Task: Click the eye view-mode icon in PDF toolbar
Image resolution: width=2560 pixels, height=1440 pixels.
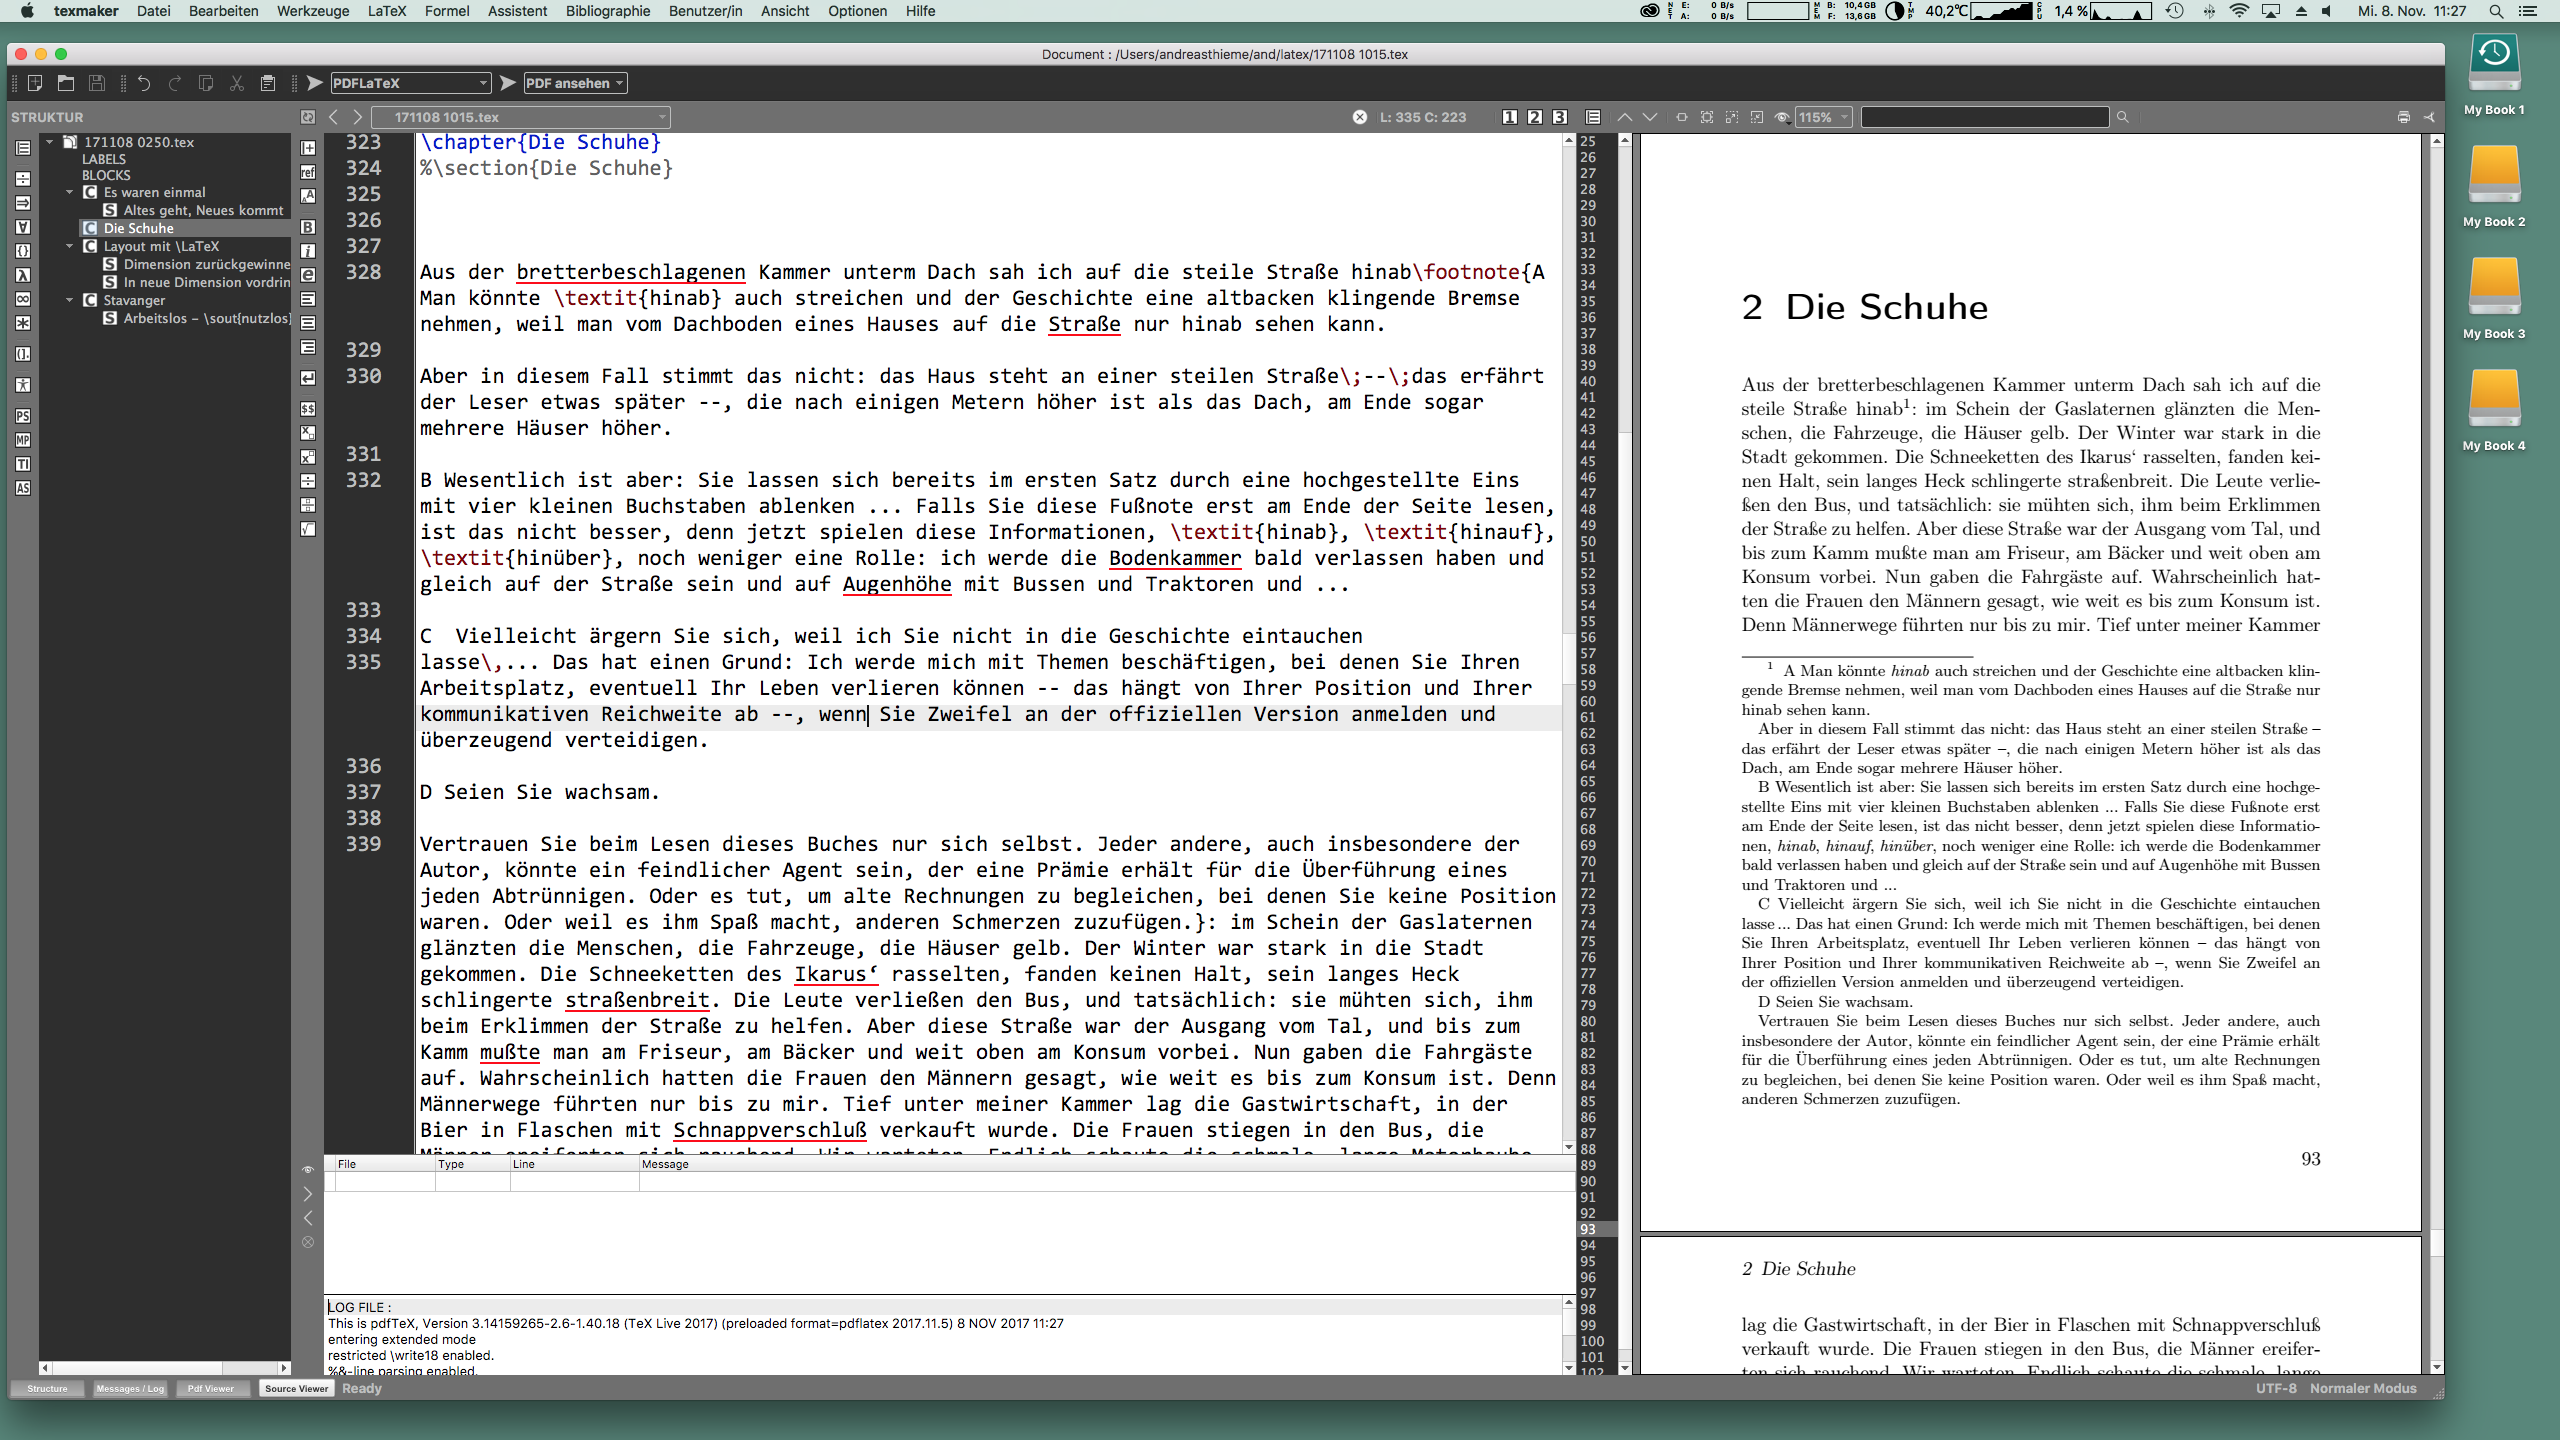Action: [1782, 117]
